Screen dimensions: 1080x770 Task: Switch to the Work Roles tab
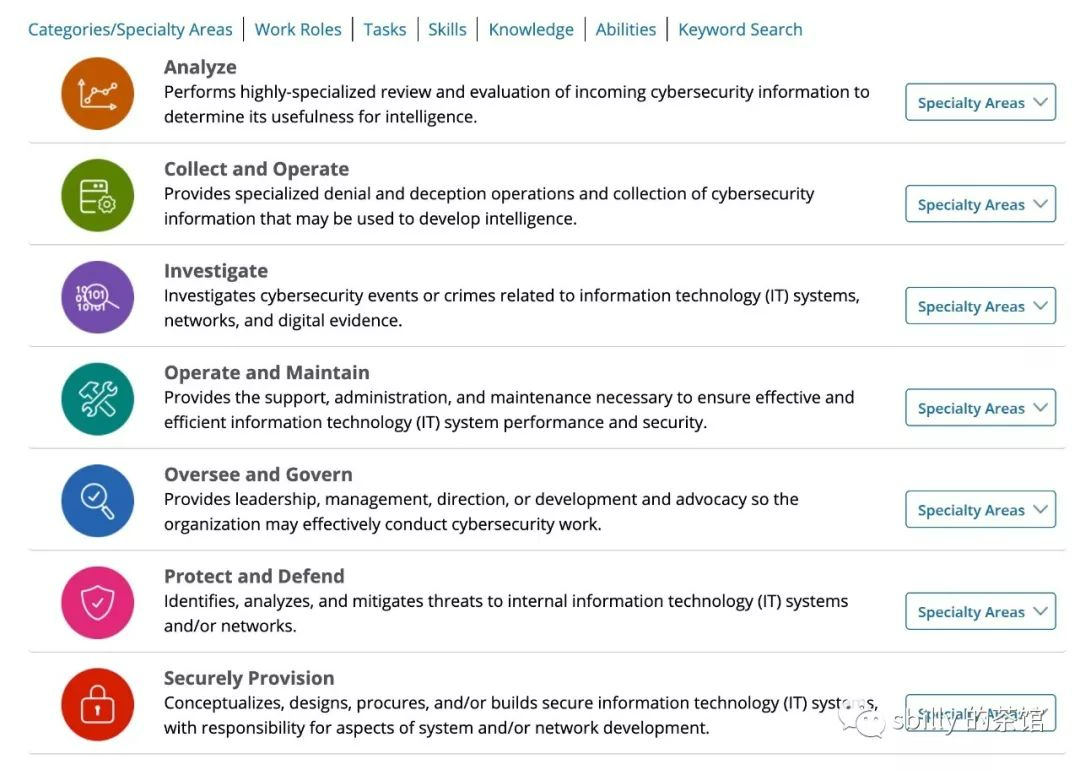[x=298, y=29]
